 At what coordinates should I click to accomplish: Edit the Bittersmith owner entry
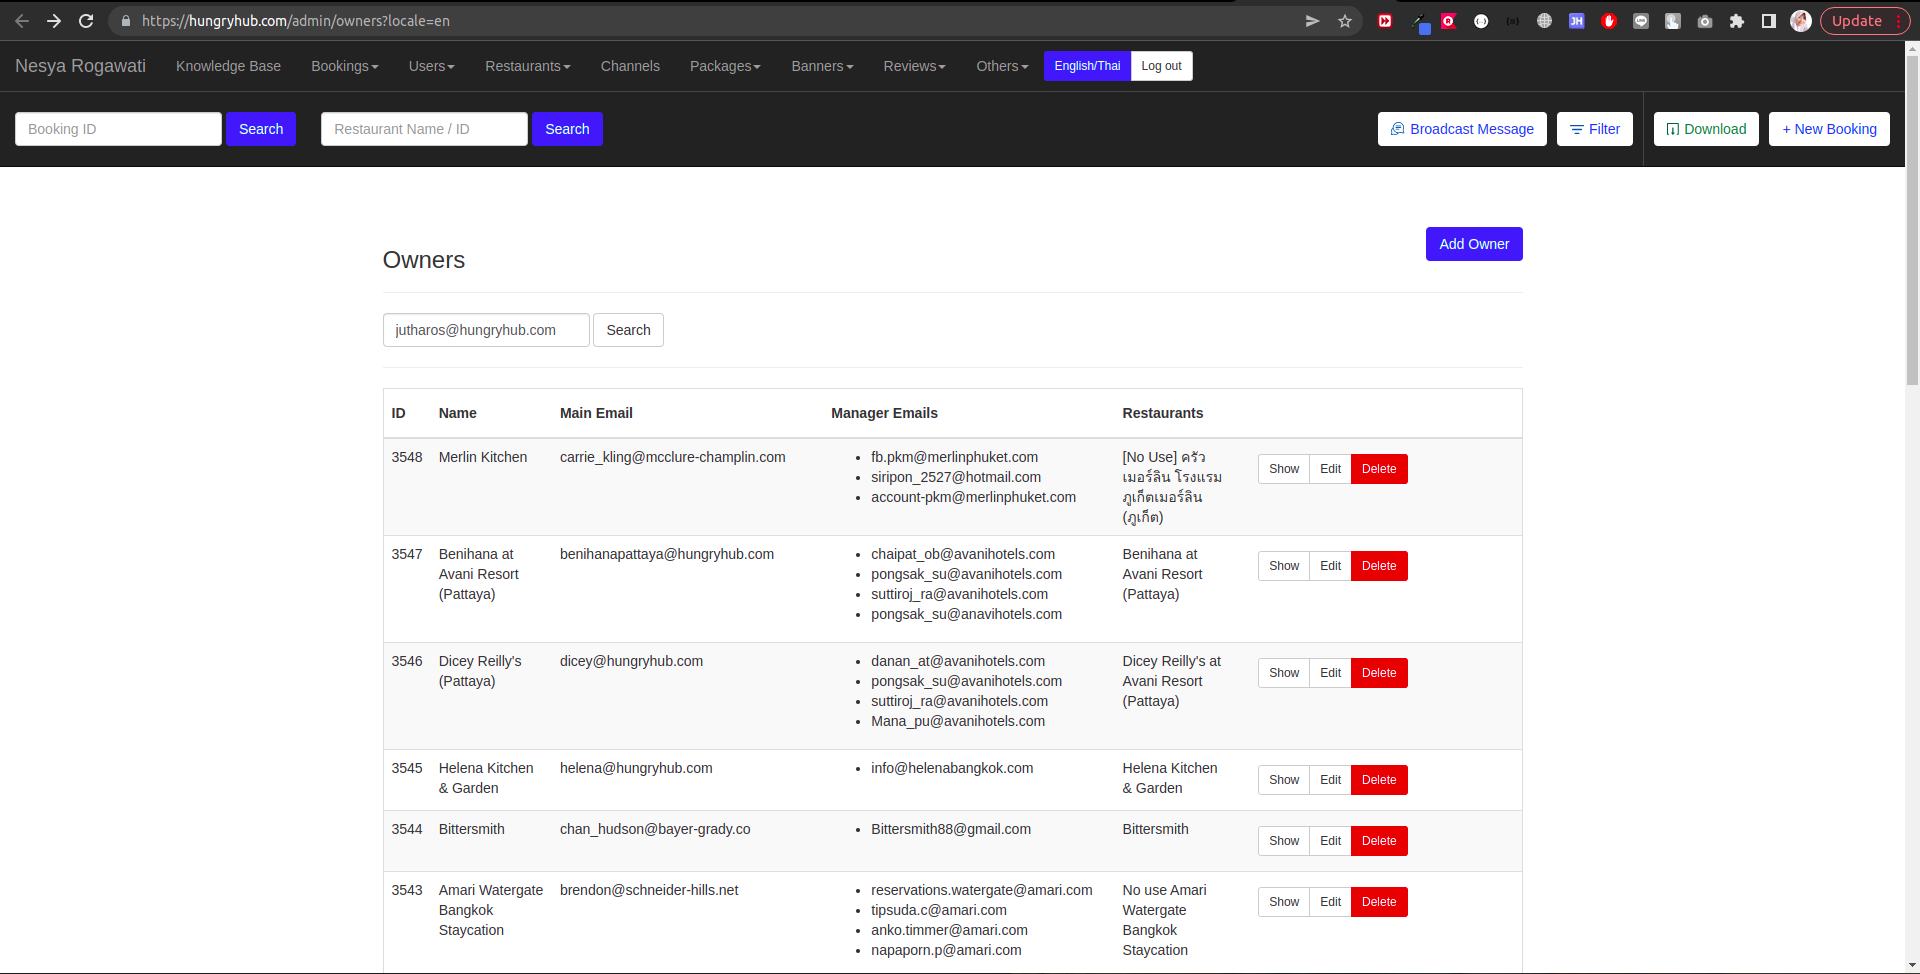click(1330, 841)
